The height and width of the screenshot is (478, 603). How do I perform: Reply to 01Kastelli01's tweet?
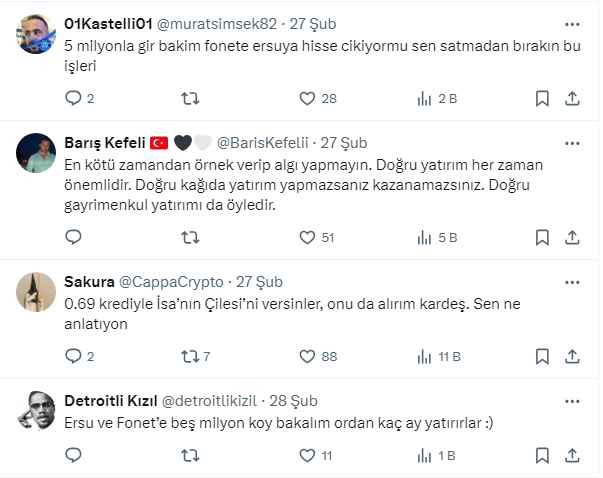pos(73,98)
